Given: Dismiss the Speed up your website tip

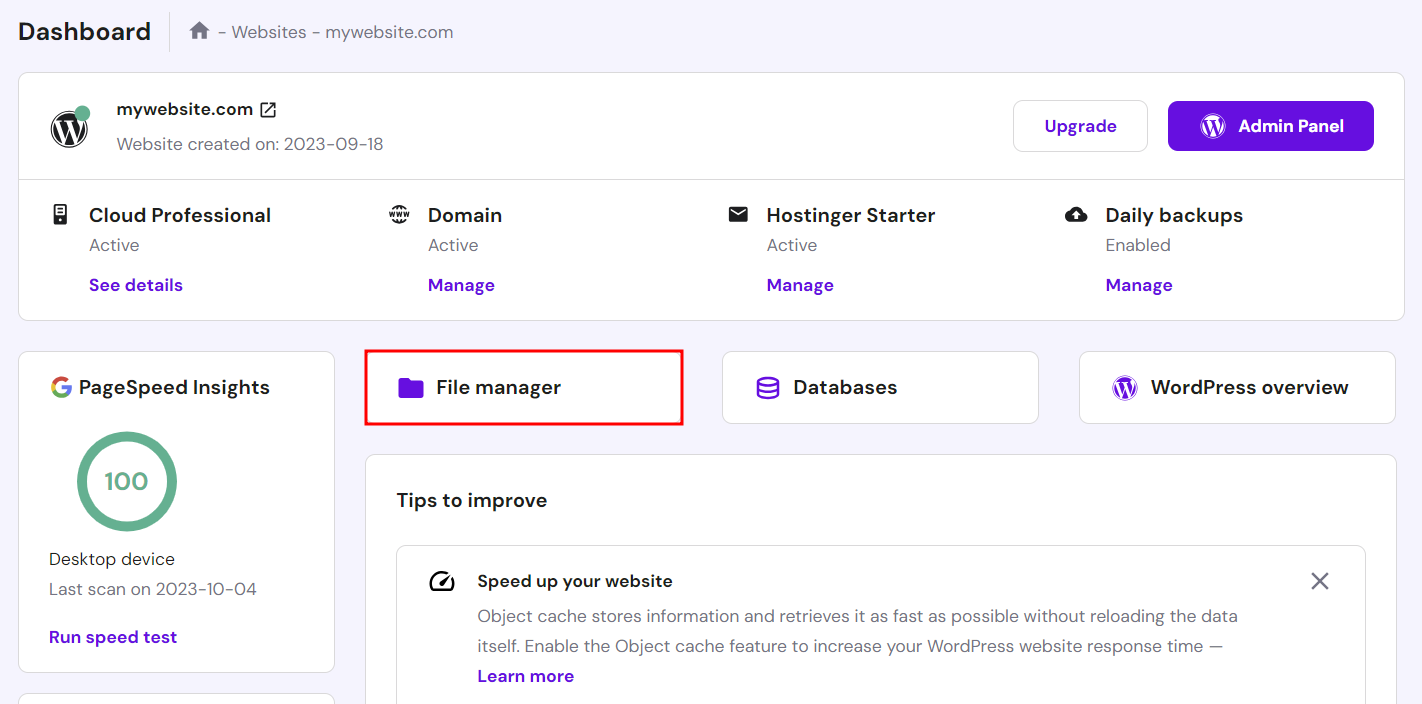Looking at the screenshot, I should [x=1319, y=580].
